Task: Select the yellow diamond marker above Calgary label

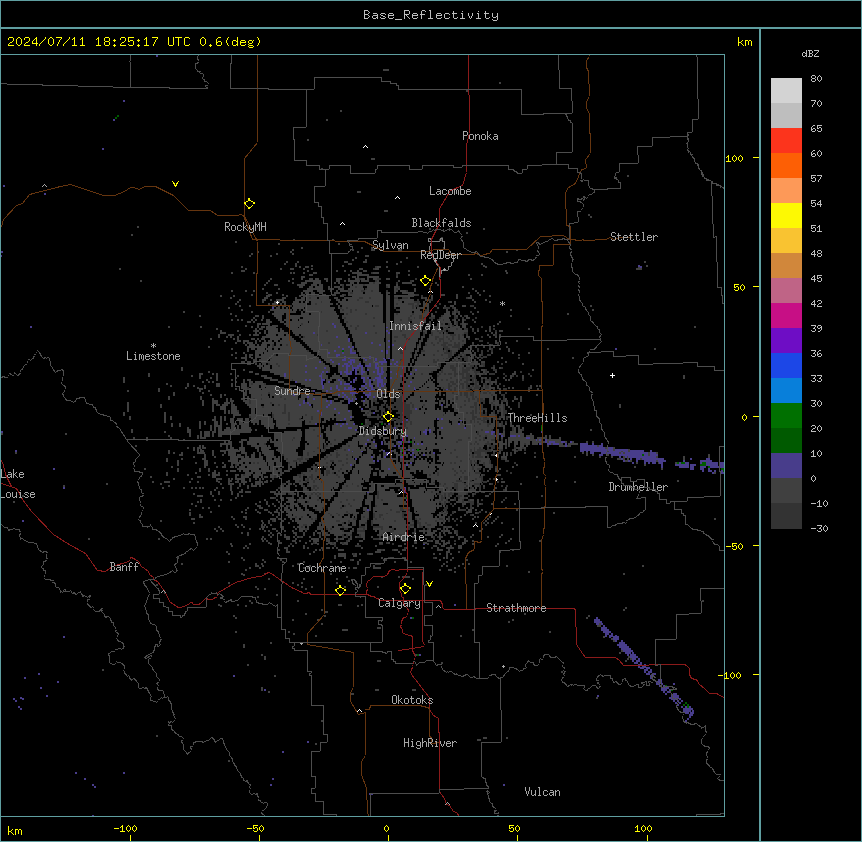Action: (x=405, y=589)
